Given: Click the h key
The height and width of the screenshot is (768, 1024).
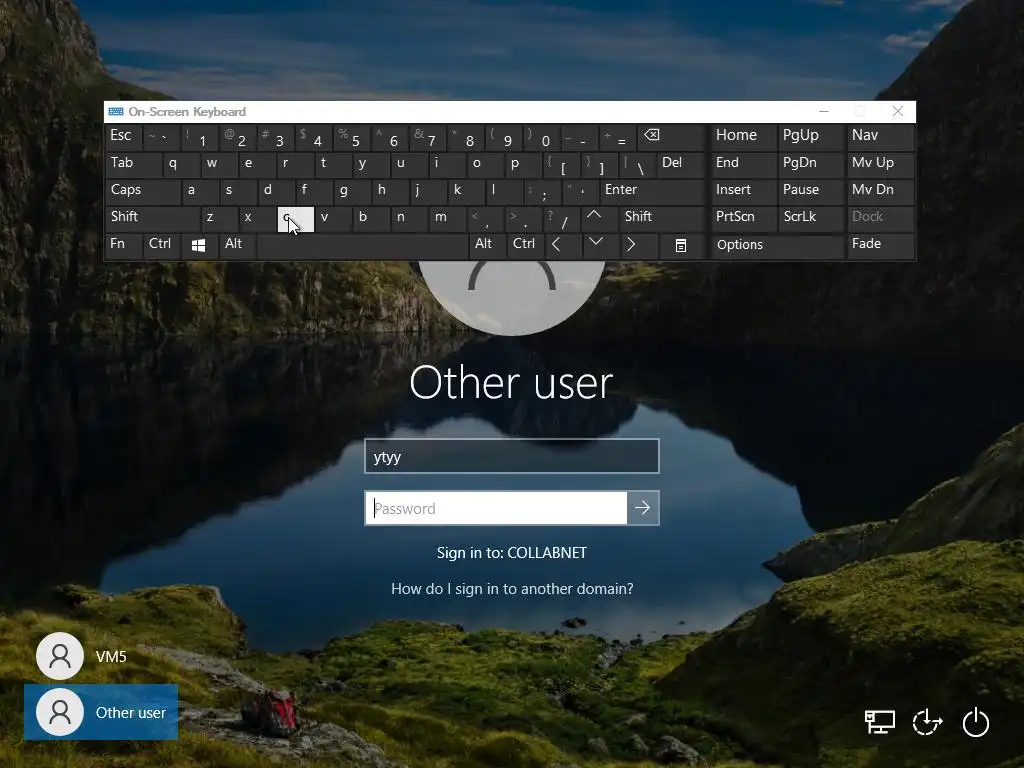Looking at the screenshot, I should [390, 191].
